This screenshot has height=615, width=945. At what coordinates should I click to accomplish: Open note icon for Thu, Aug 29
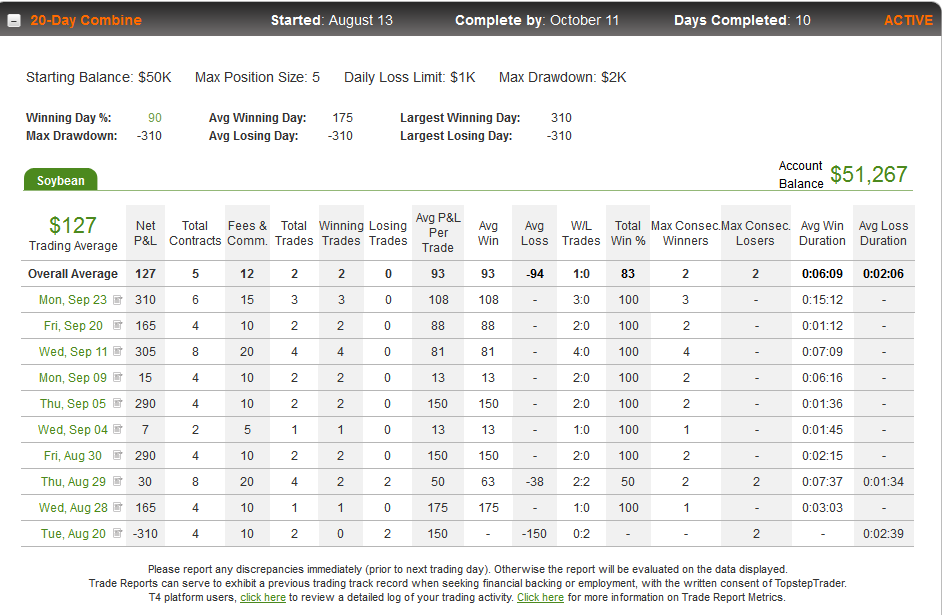coord(118,481)
